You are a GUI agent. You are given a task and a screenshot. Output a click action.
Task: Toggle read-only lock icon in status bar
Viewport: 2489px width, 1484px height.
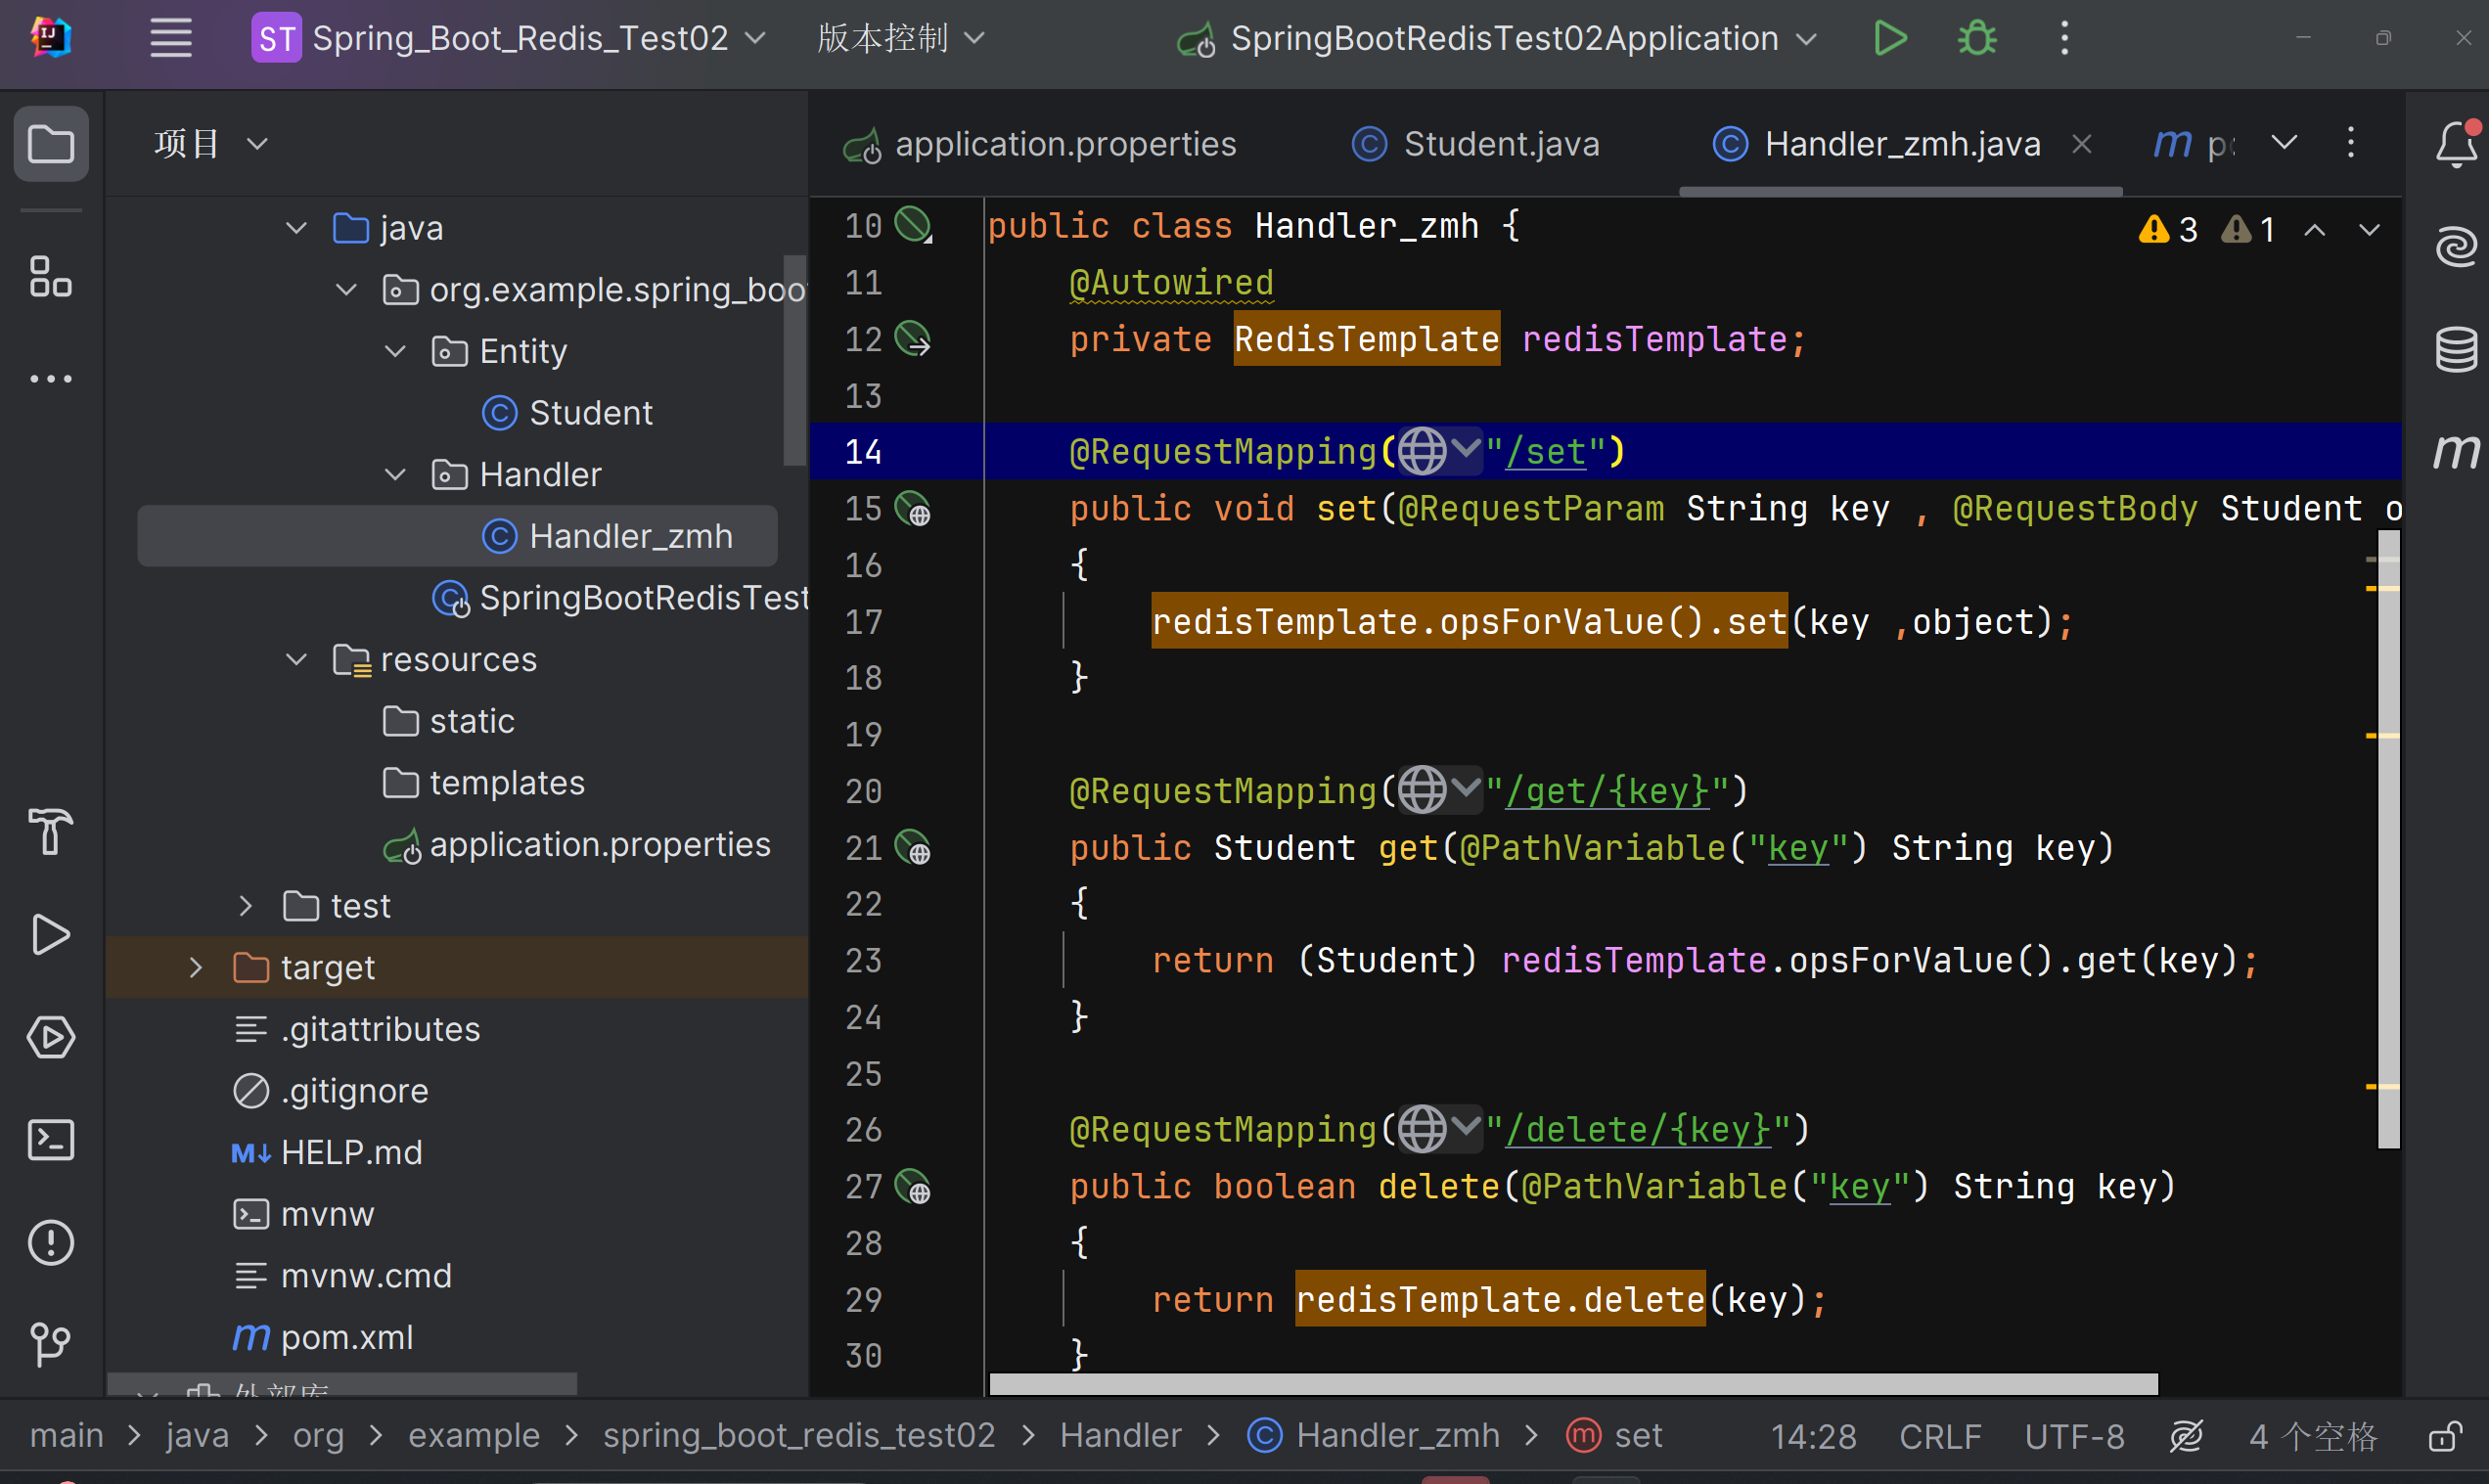(x=2444, y=1437)
